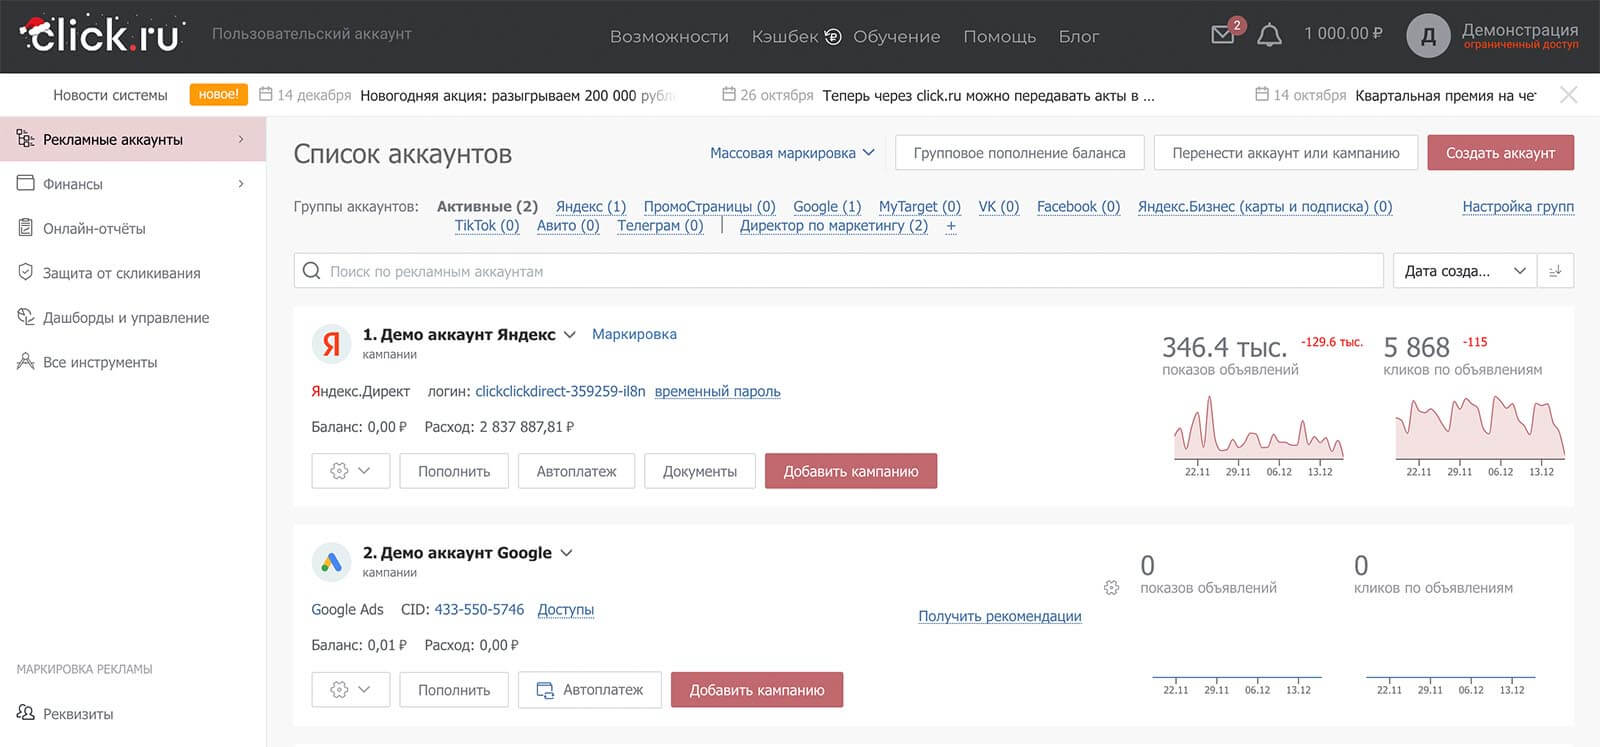
Task: Filter by Авито (0) group
Action: tap(568, 226)
